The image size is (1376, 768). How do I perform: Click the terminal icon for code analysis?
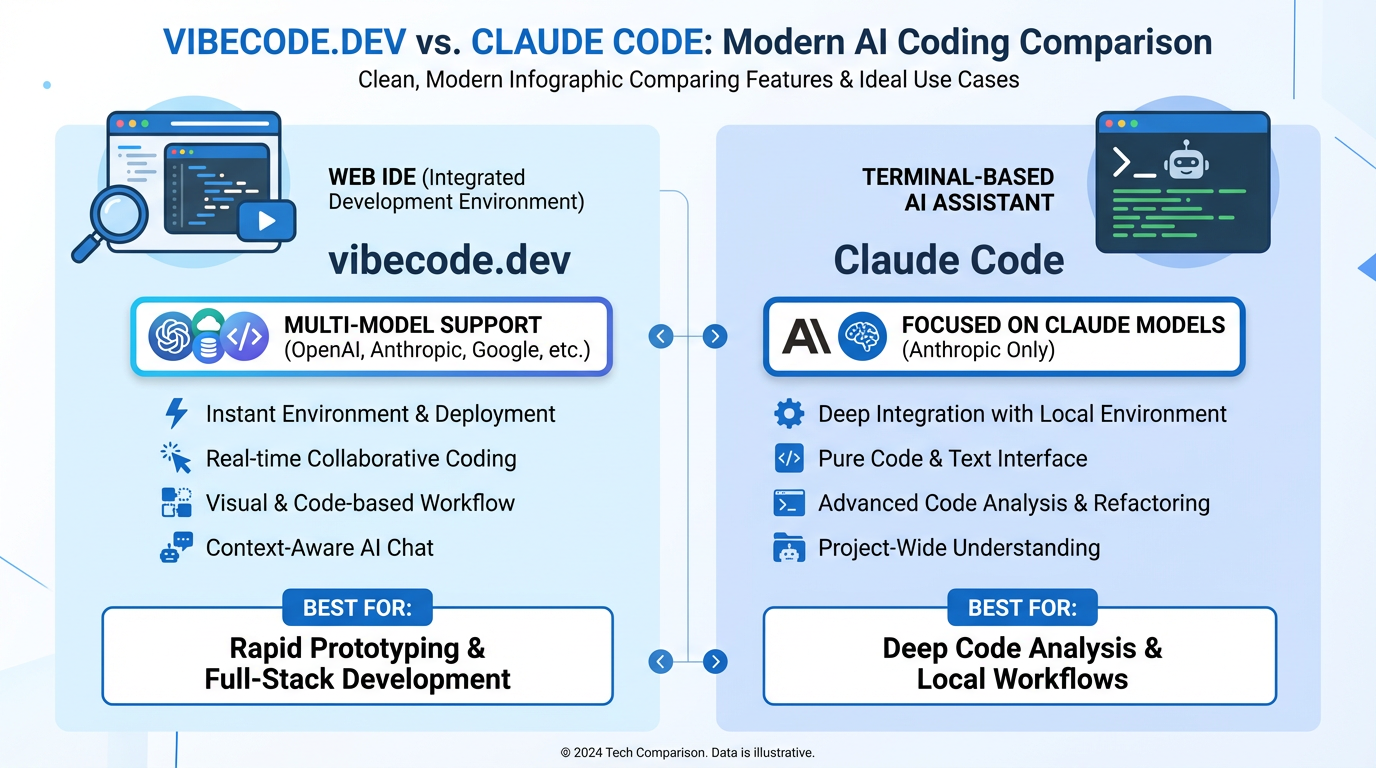pos(789,503)
